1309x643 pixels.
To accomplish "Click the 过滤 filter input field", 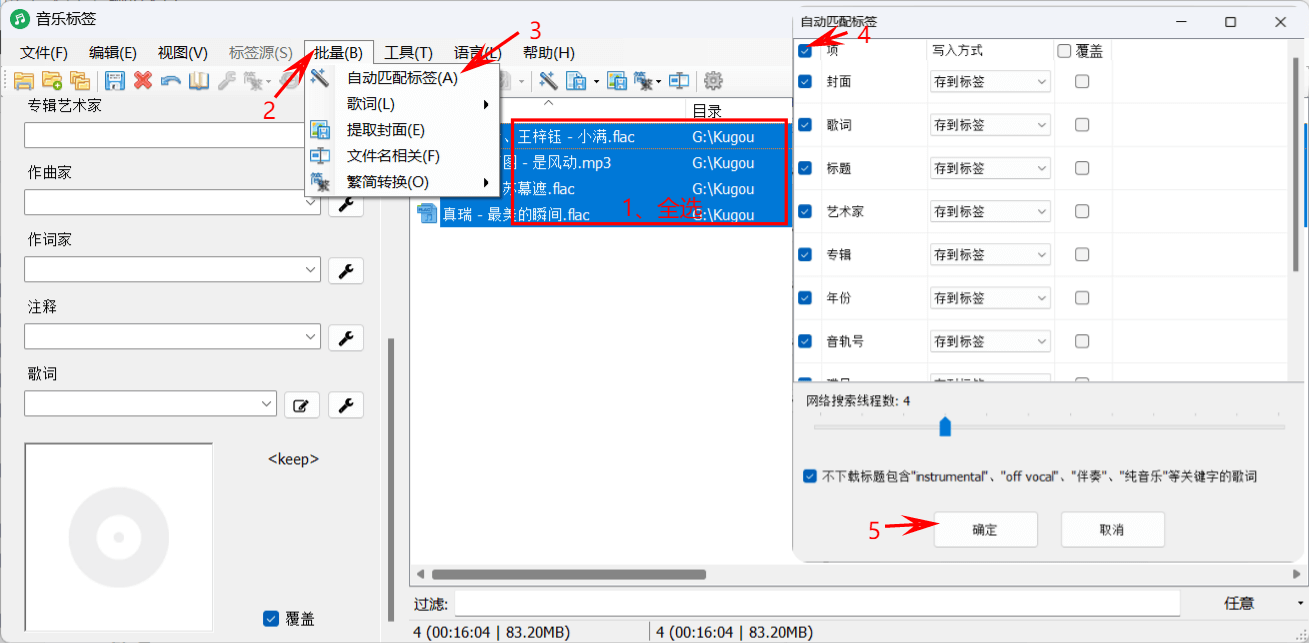I will (x=817, y=604).
